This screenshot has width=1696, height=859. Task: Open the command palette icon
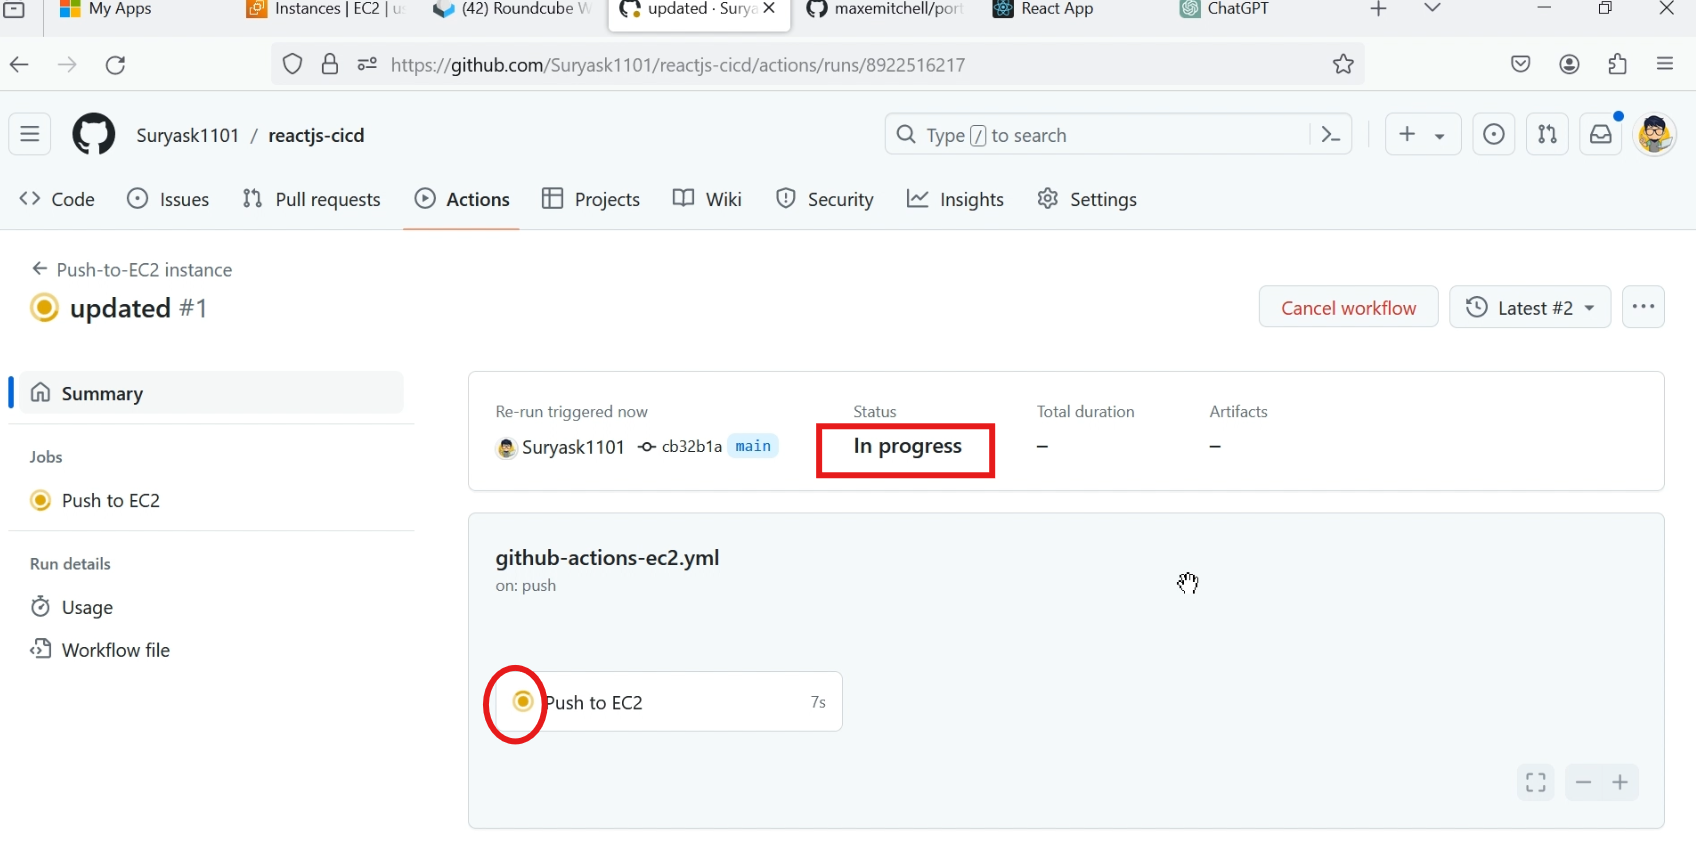pyautogui.click(x=1330, y=134)
